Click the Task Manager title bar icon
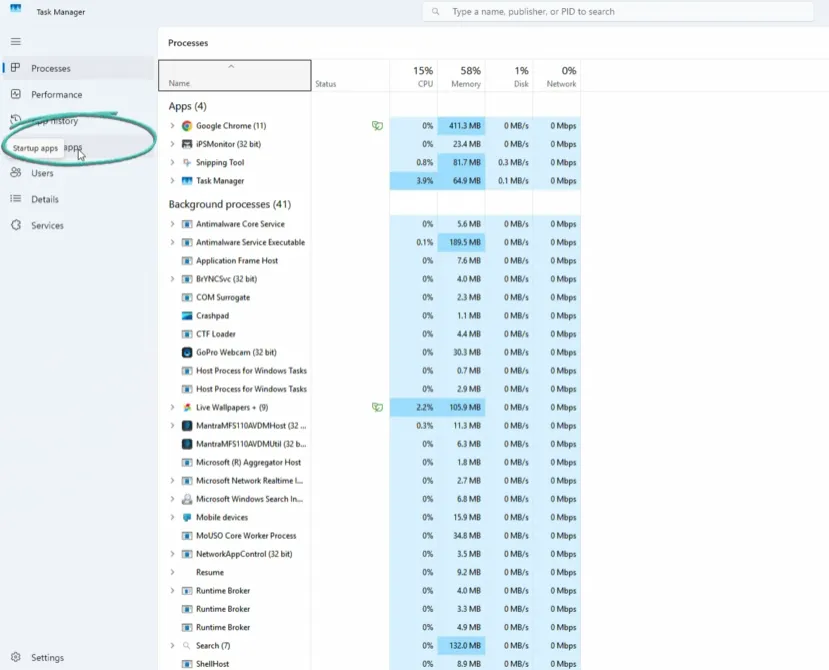Viewport: 829px width, 670px height. click(16, 8)
